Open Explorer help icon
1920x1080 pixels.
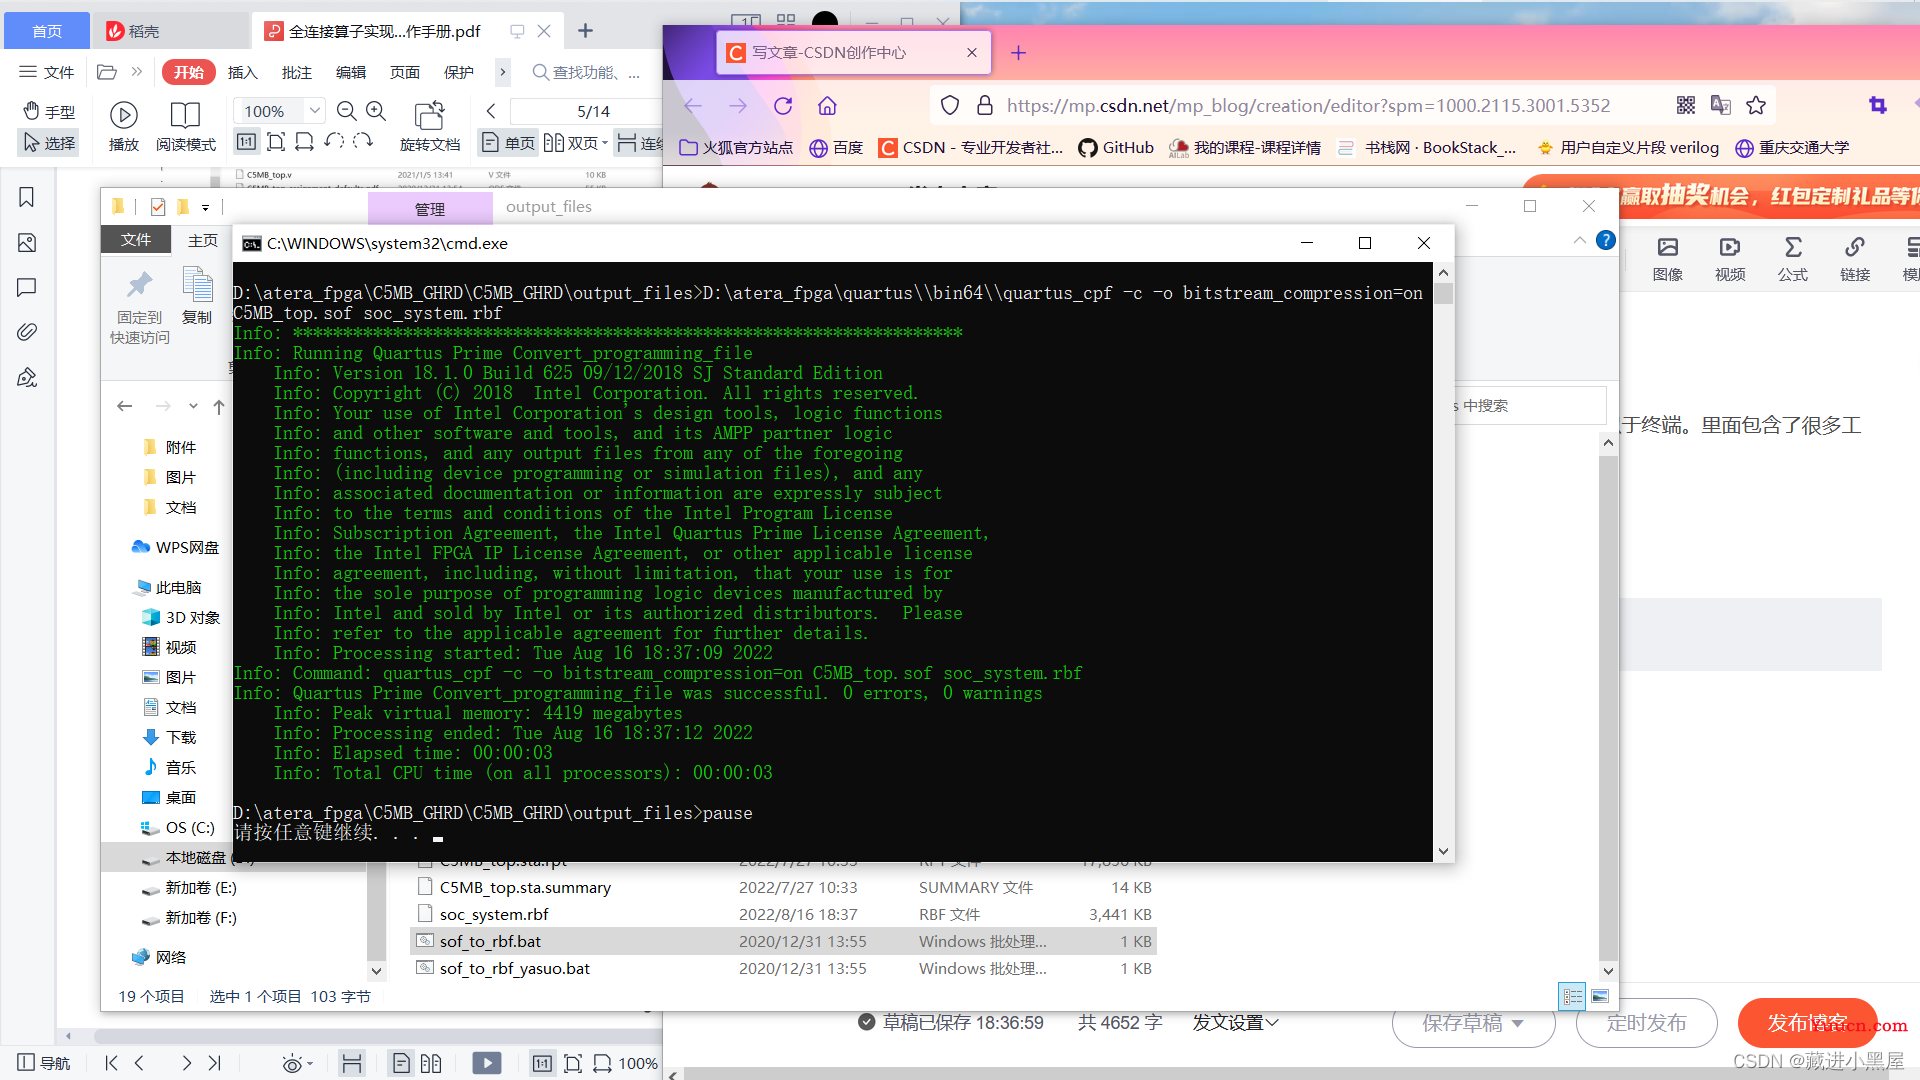[x=1606, y=240]
